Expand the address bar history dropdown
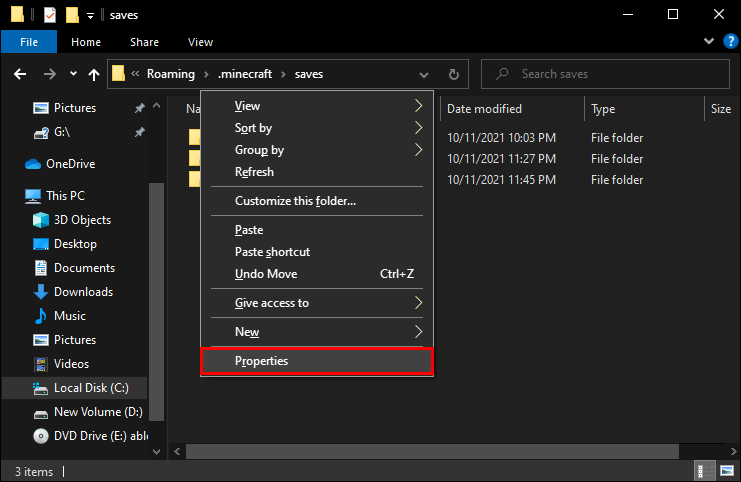The image size is (741, 482). point(429,74)
